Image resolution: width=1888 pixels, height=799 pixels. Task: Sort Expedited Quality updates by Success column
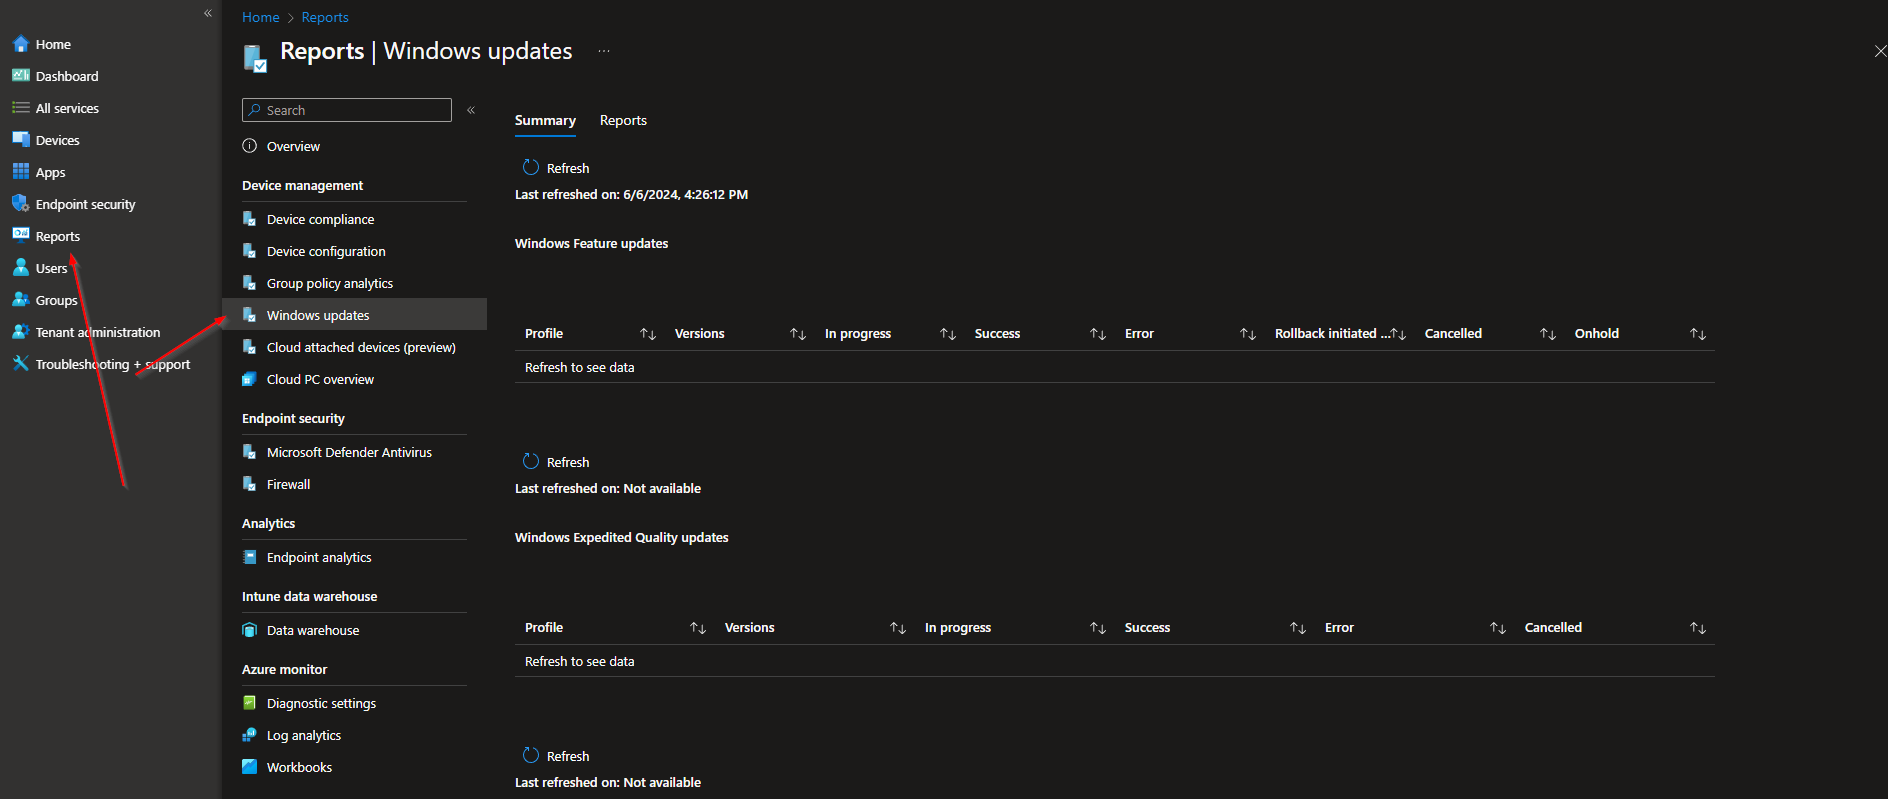point(1298,628)
